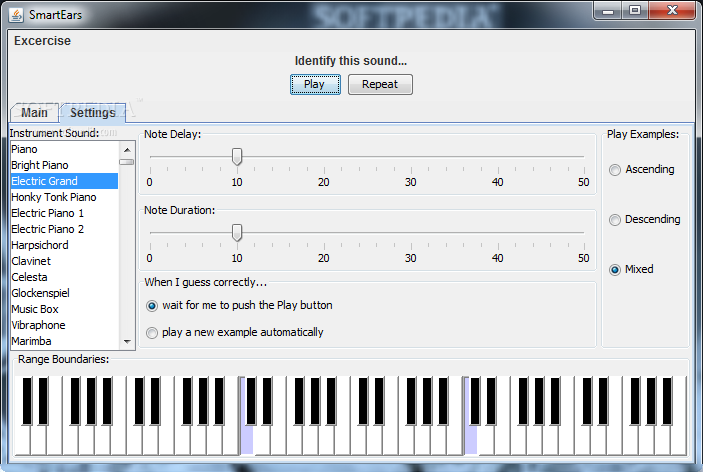Click the Play button
The width and height of the screenshot is (703, 472).
pos(315,84)
